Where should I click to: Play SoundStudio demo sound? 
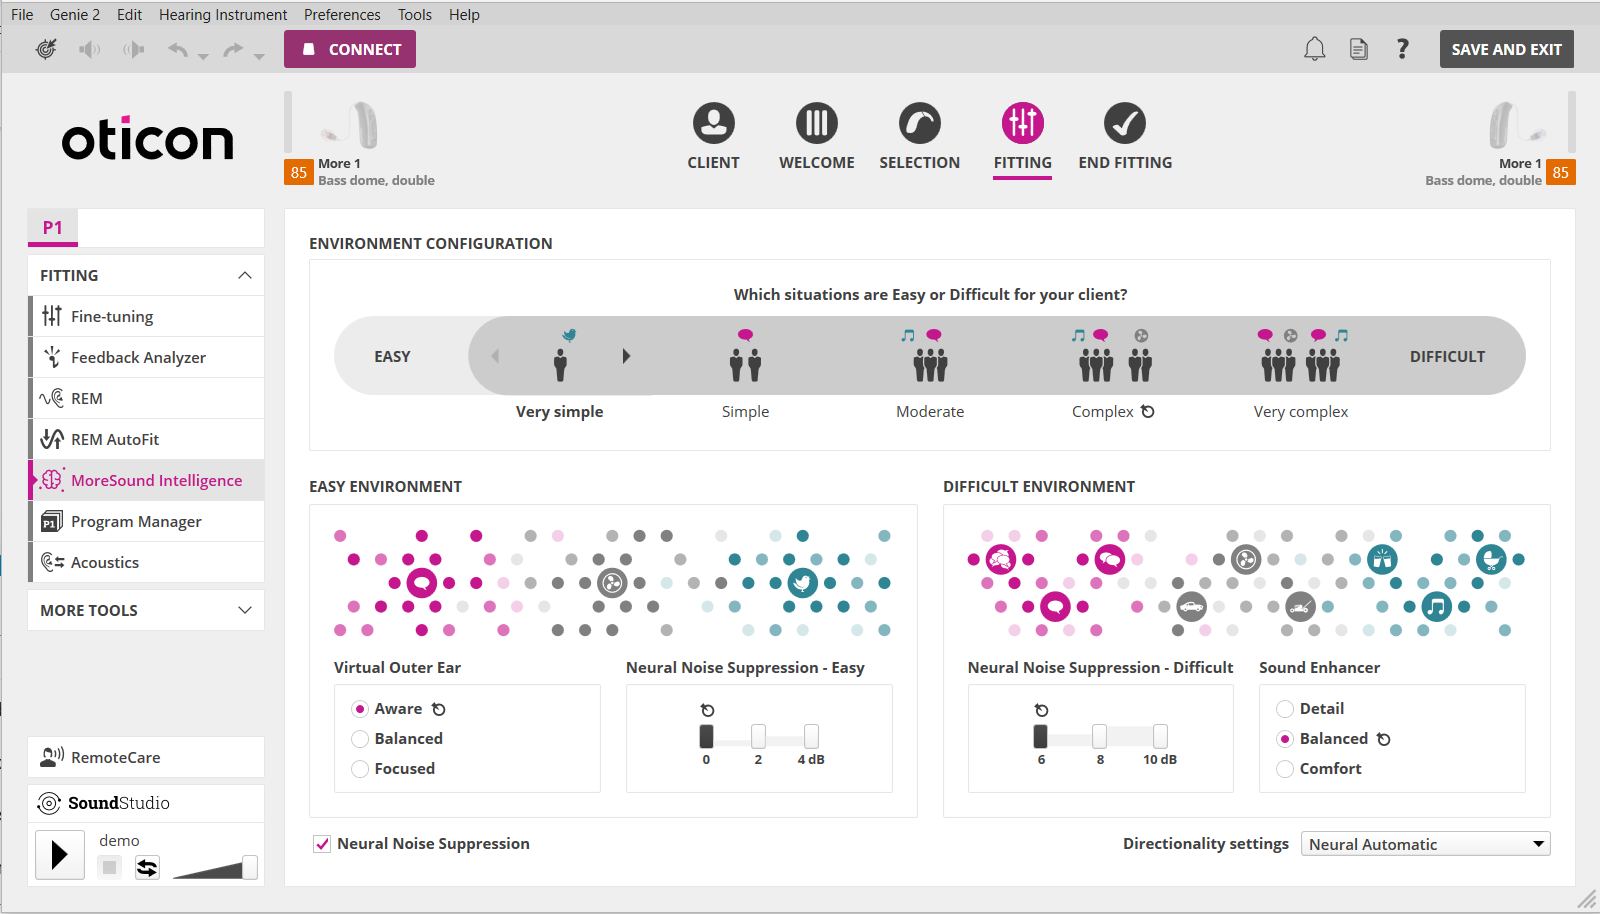pyautogui.click(x=60, y=855)
